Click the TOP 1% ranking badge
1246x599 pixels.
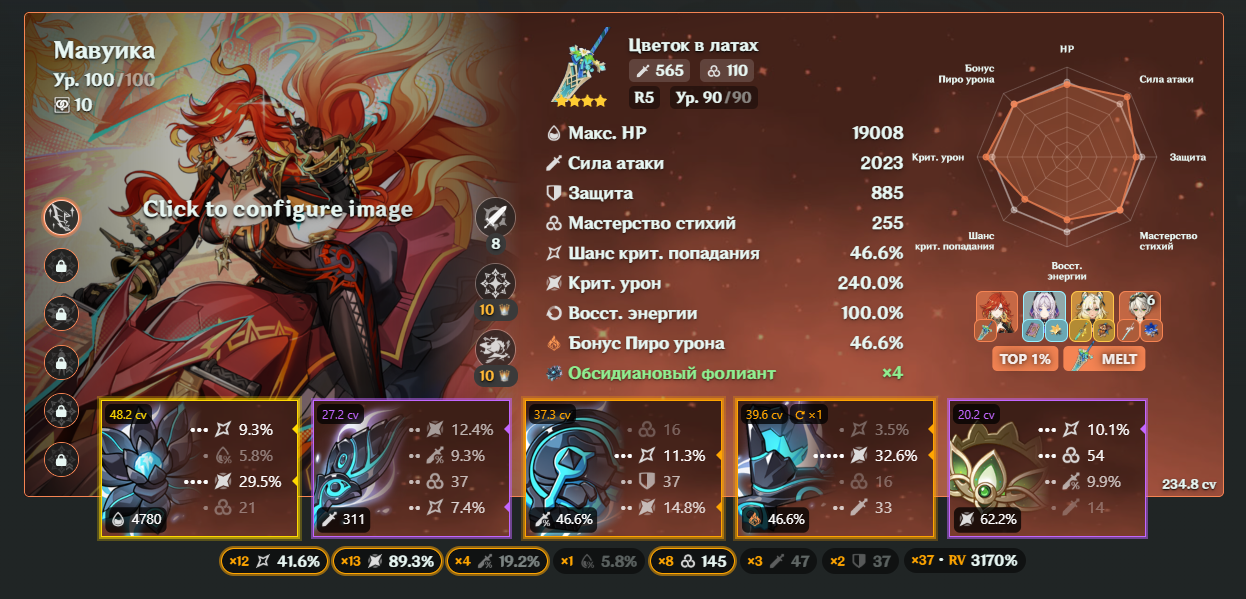(x=1023, y=358)
